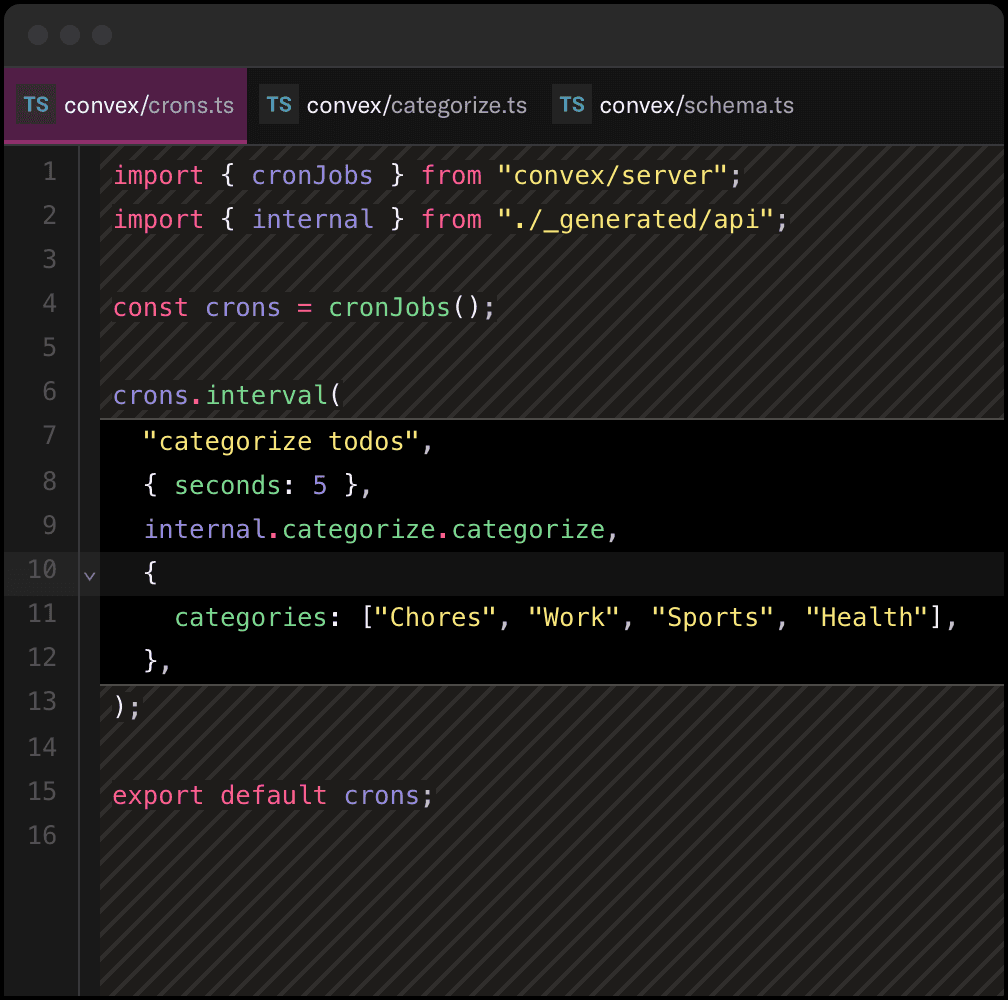Select the seconds value 5 on line 8
The image size is (1008, 1000).
coord(318,485)
